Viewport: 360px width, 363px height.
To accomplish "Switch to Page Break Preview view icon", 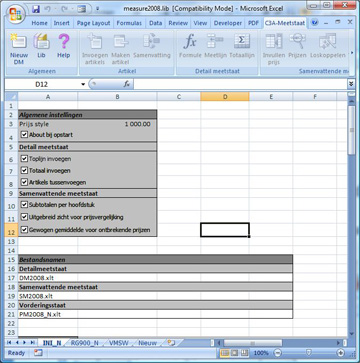I will (x=245, y=353).
